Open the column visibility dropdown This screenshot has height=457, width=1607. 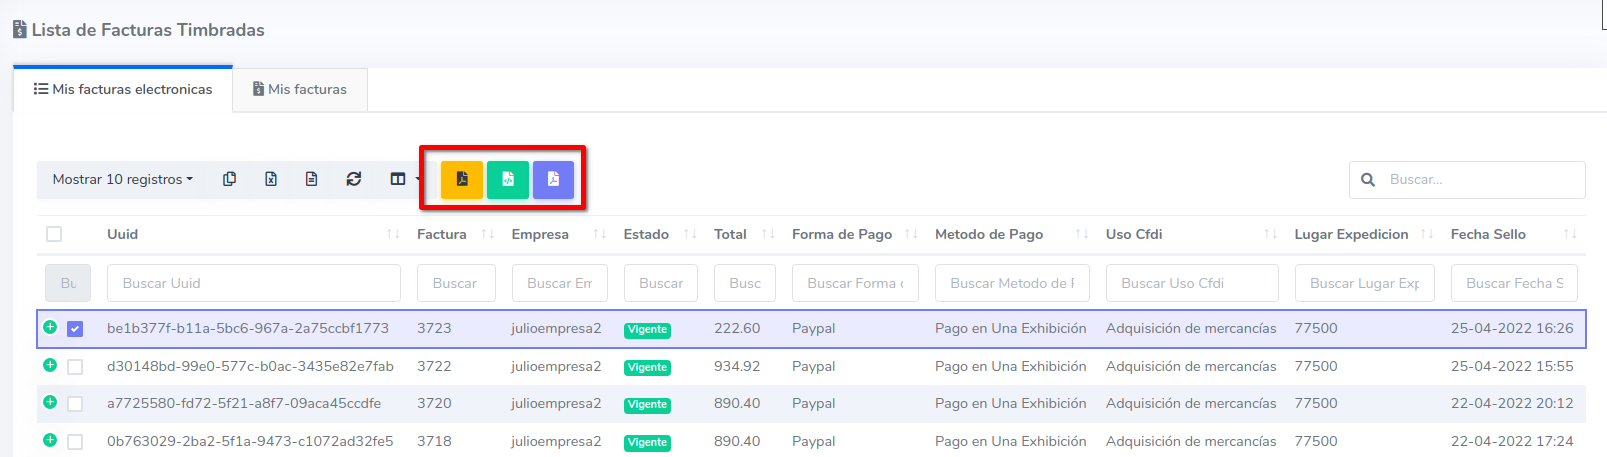click(401, 179)
